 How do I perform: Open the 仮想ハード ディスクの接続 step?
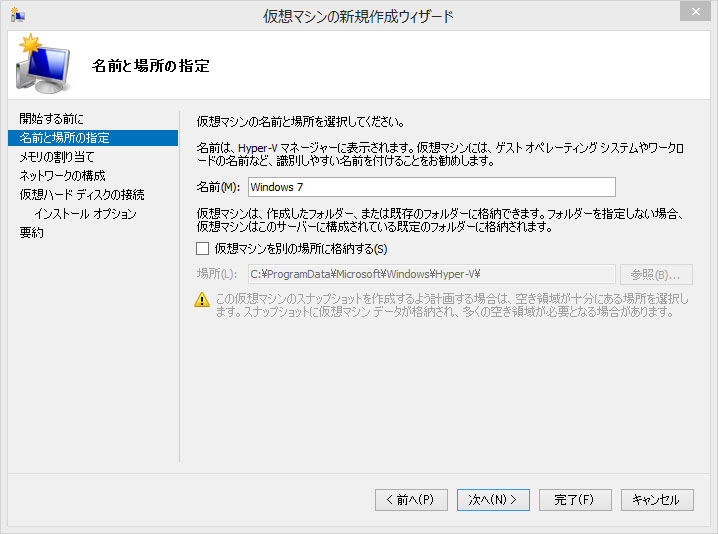point(82,195)
